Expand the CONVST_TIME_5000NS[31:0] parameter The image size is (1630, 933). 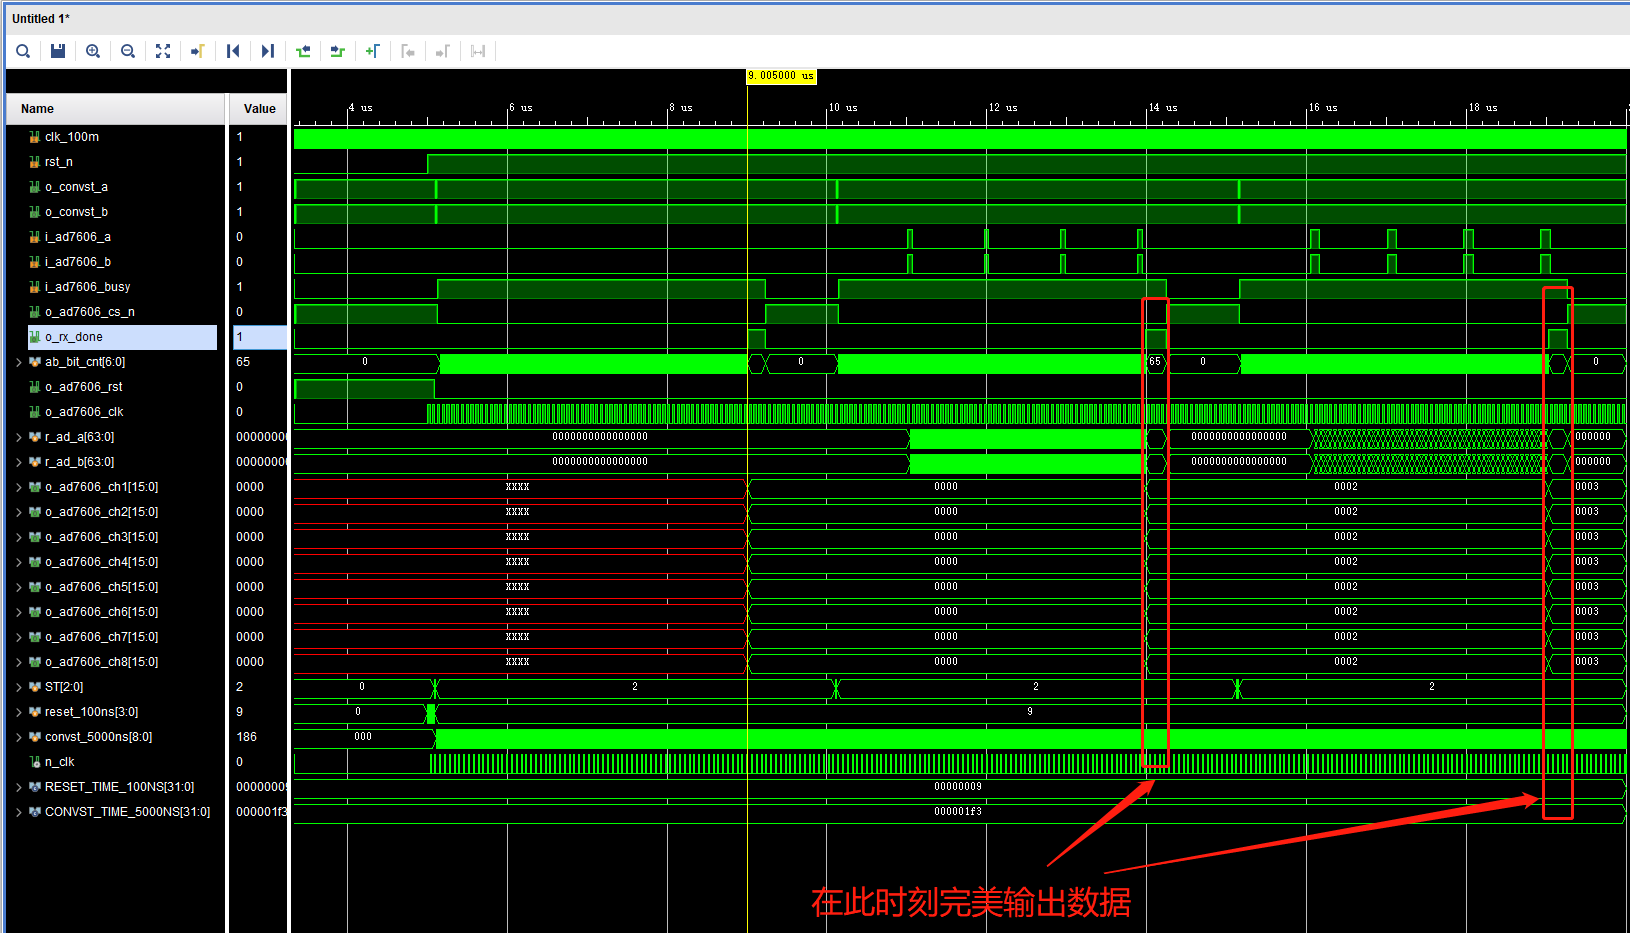pos(19,812)
